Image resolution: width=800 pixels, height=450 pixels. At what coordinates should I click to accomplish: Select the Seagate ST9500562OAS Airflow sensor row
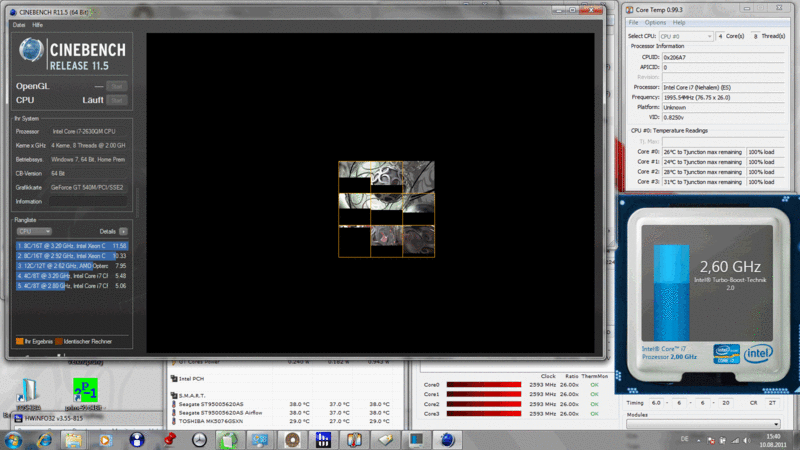coord(284,413)
